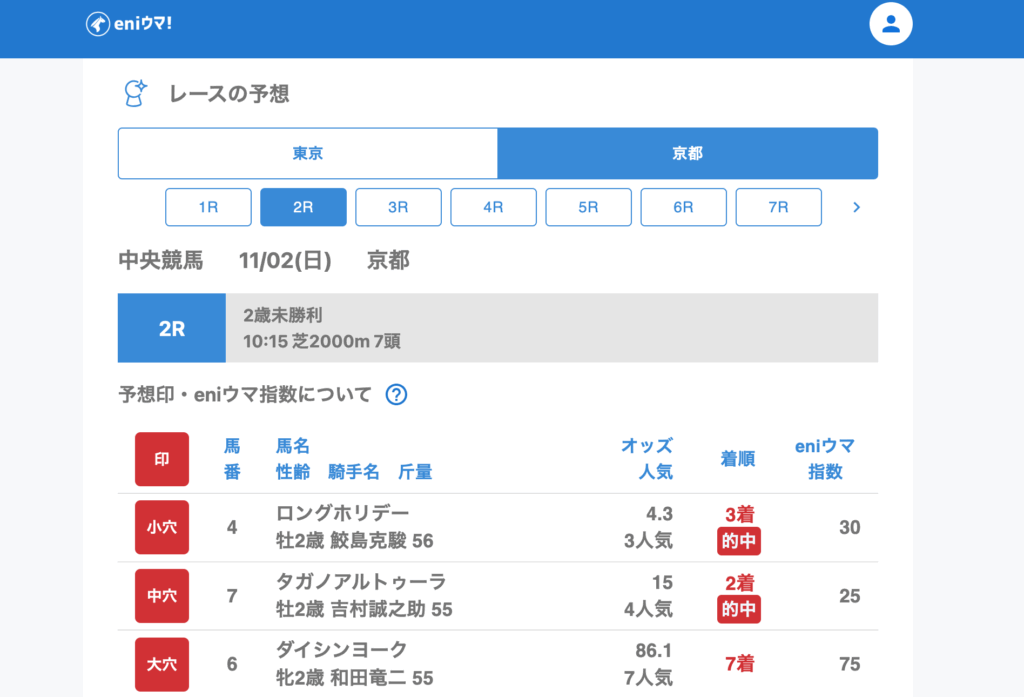Select the 京都 racecourse tab
Viewport: 1024px width, 697px height.
(x=687, y=153)
